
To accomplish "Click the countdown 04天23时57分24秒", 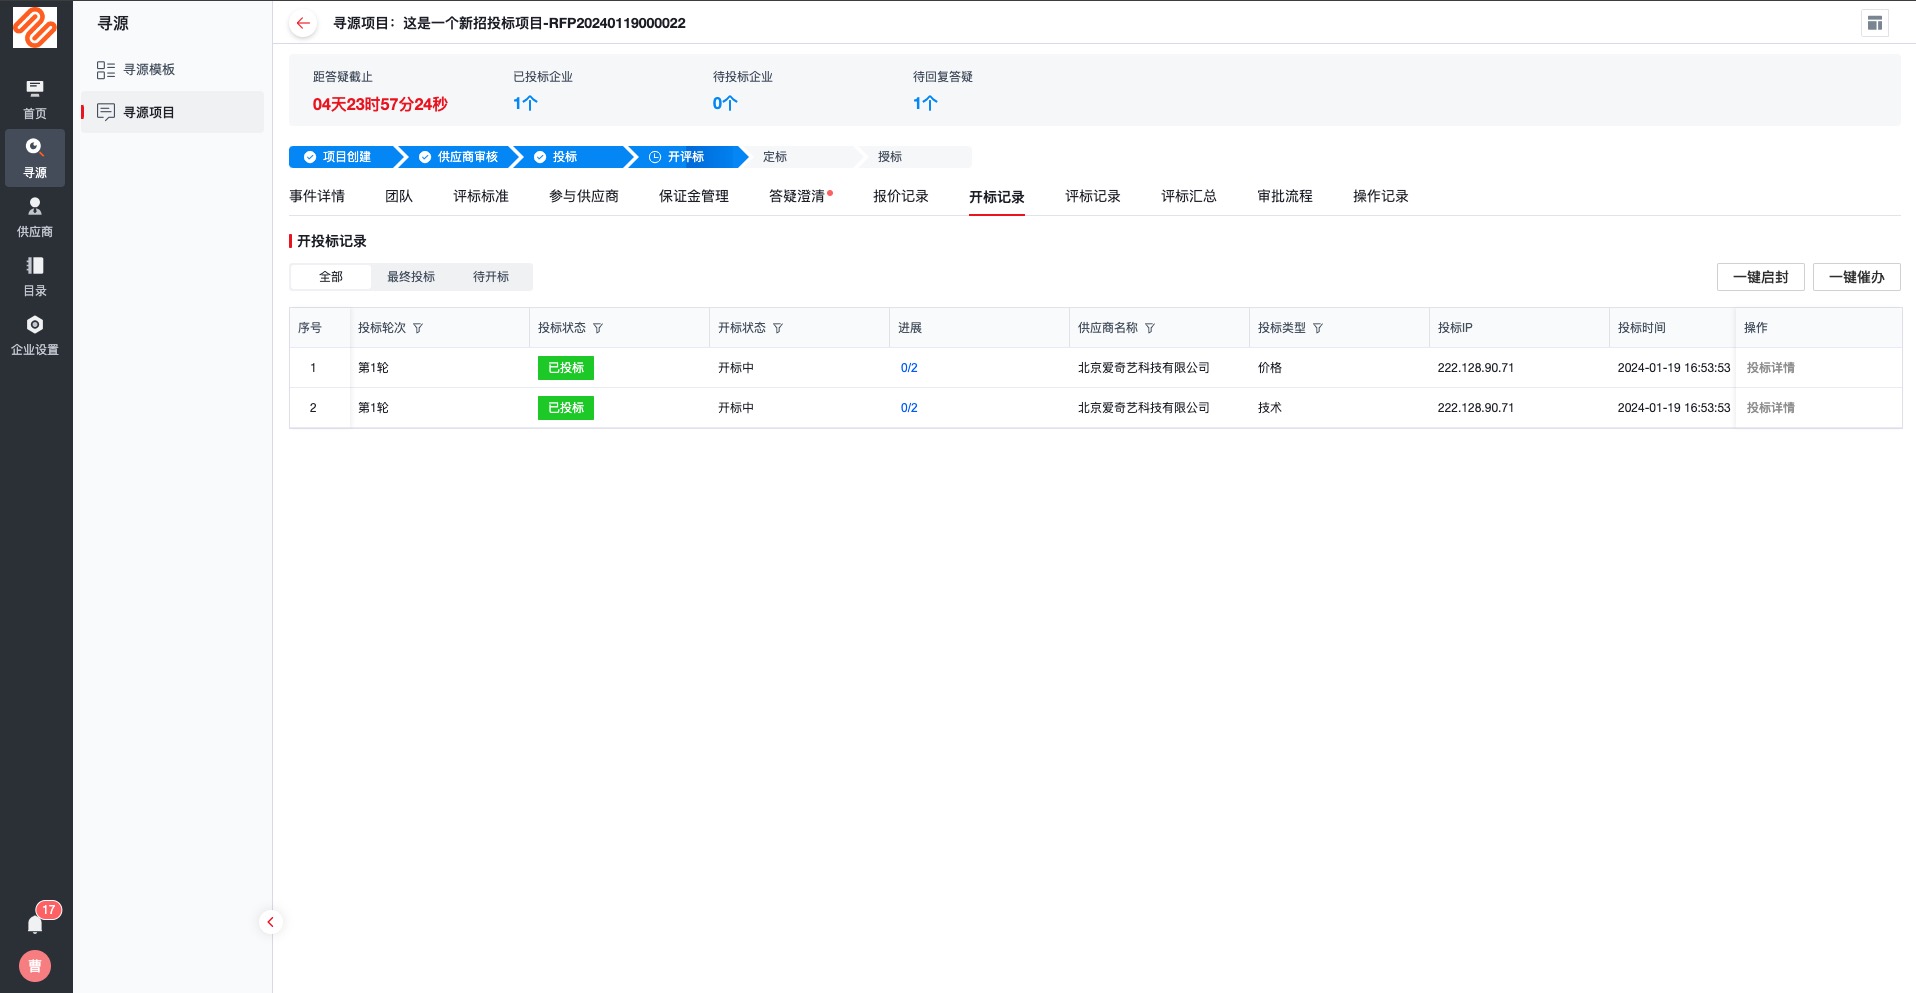I will click(380, 104).
